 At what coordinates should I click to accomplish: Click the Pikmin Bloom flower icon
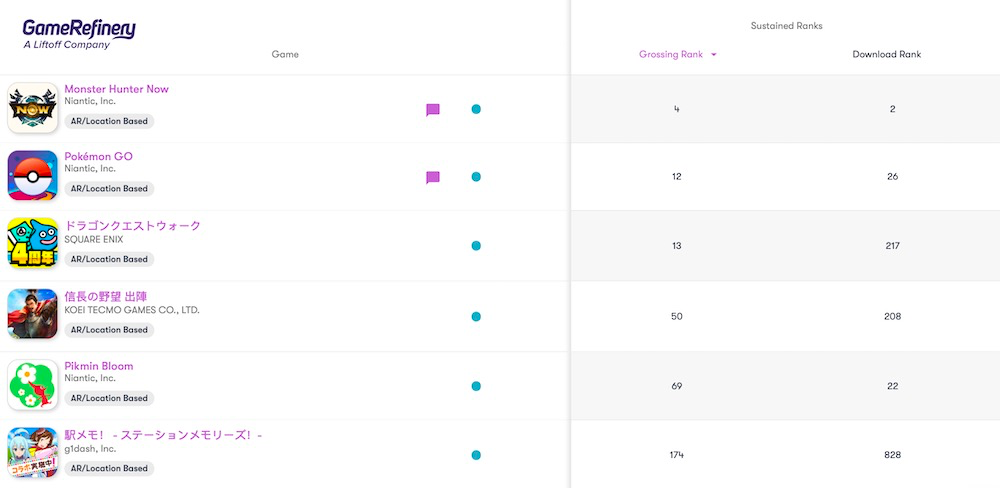[32, 385]
